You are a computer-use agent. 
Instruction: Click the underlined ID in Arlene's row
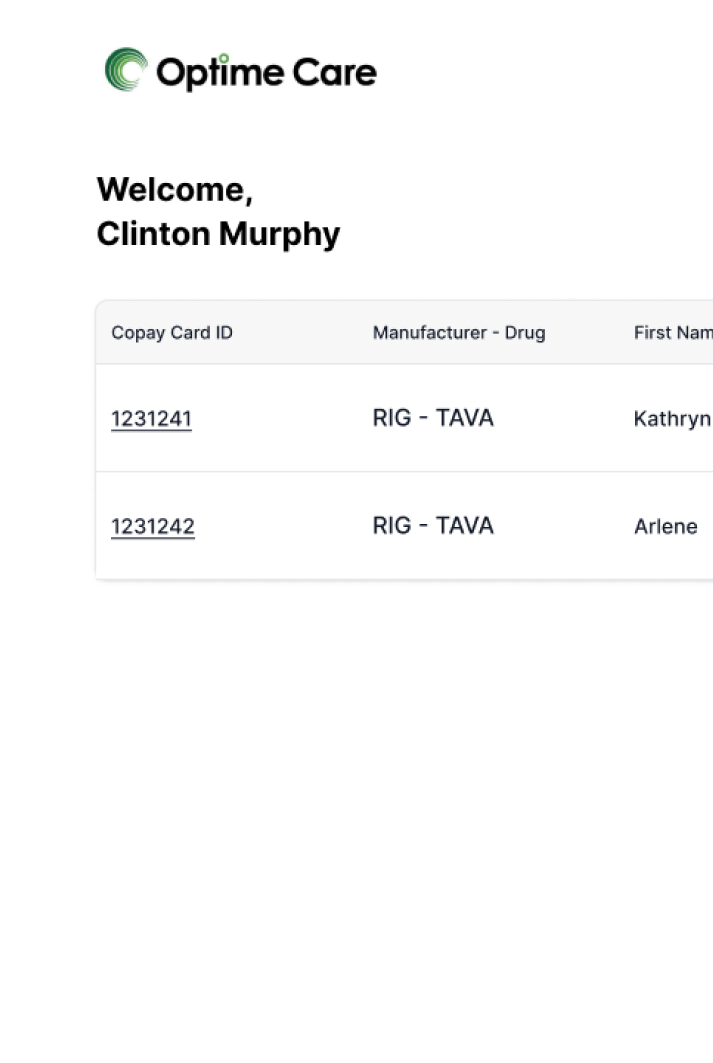pos(152,526)
